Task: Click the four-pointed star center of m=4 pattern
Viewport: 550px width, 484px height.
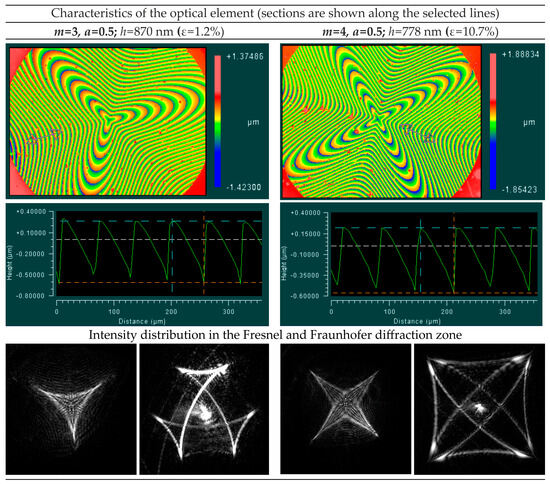Action: click(x=377, y=120)
